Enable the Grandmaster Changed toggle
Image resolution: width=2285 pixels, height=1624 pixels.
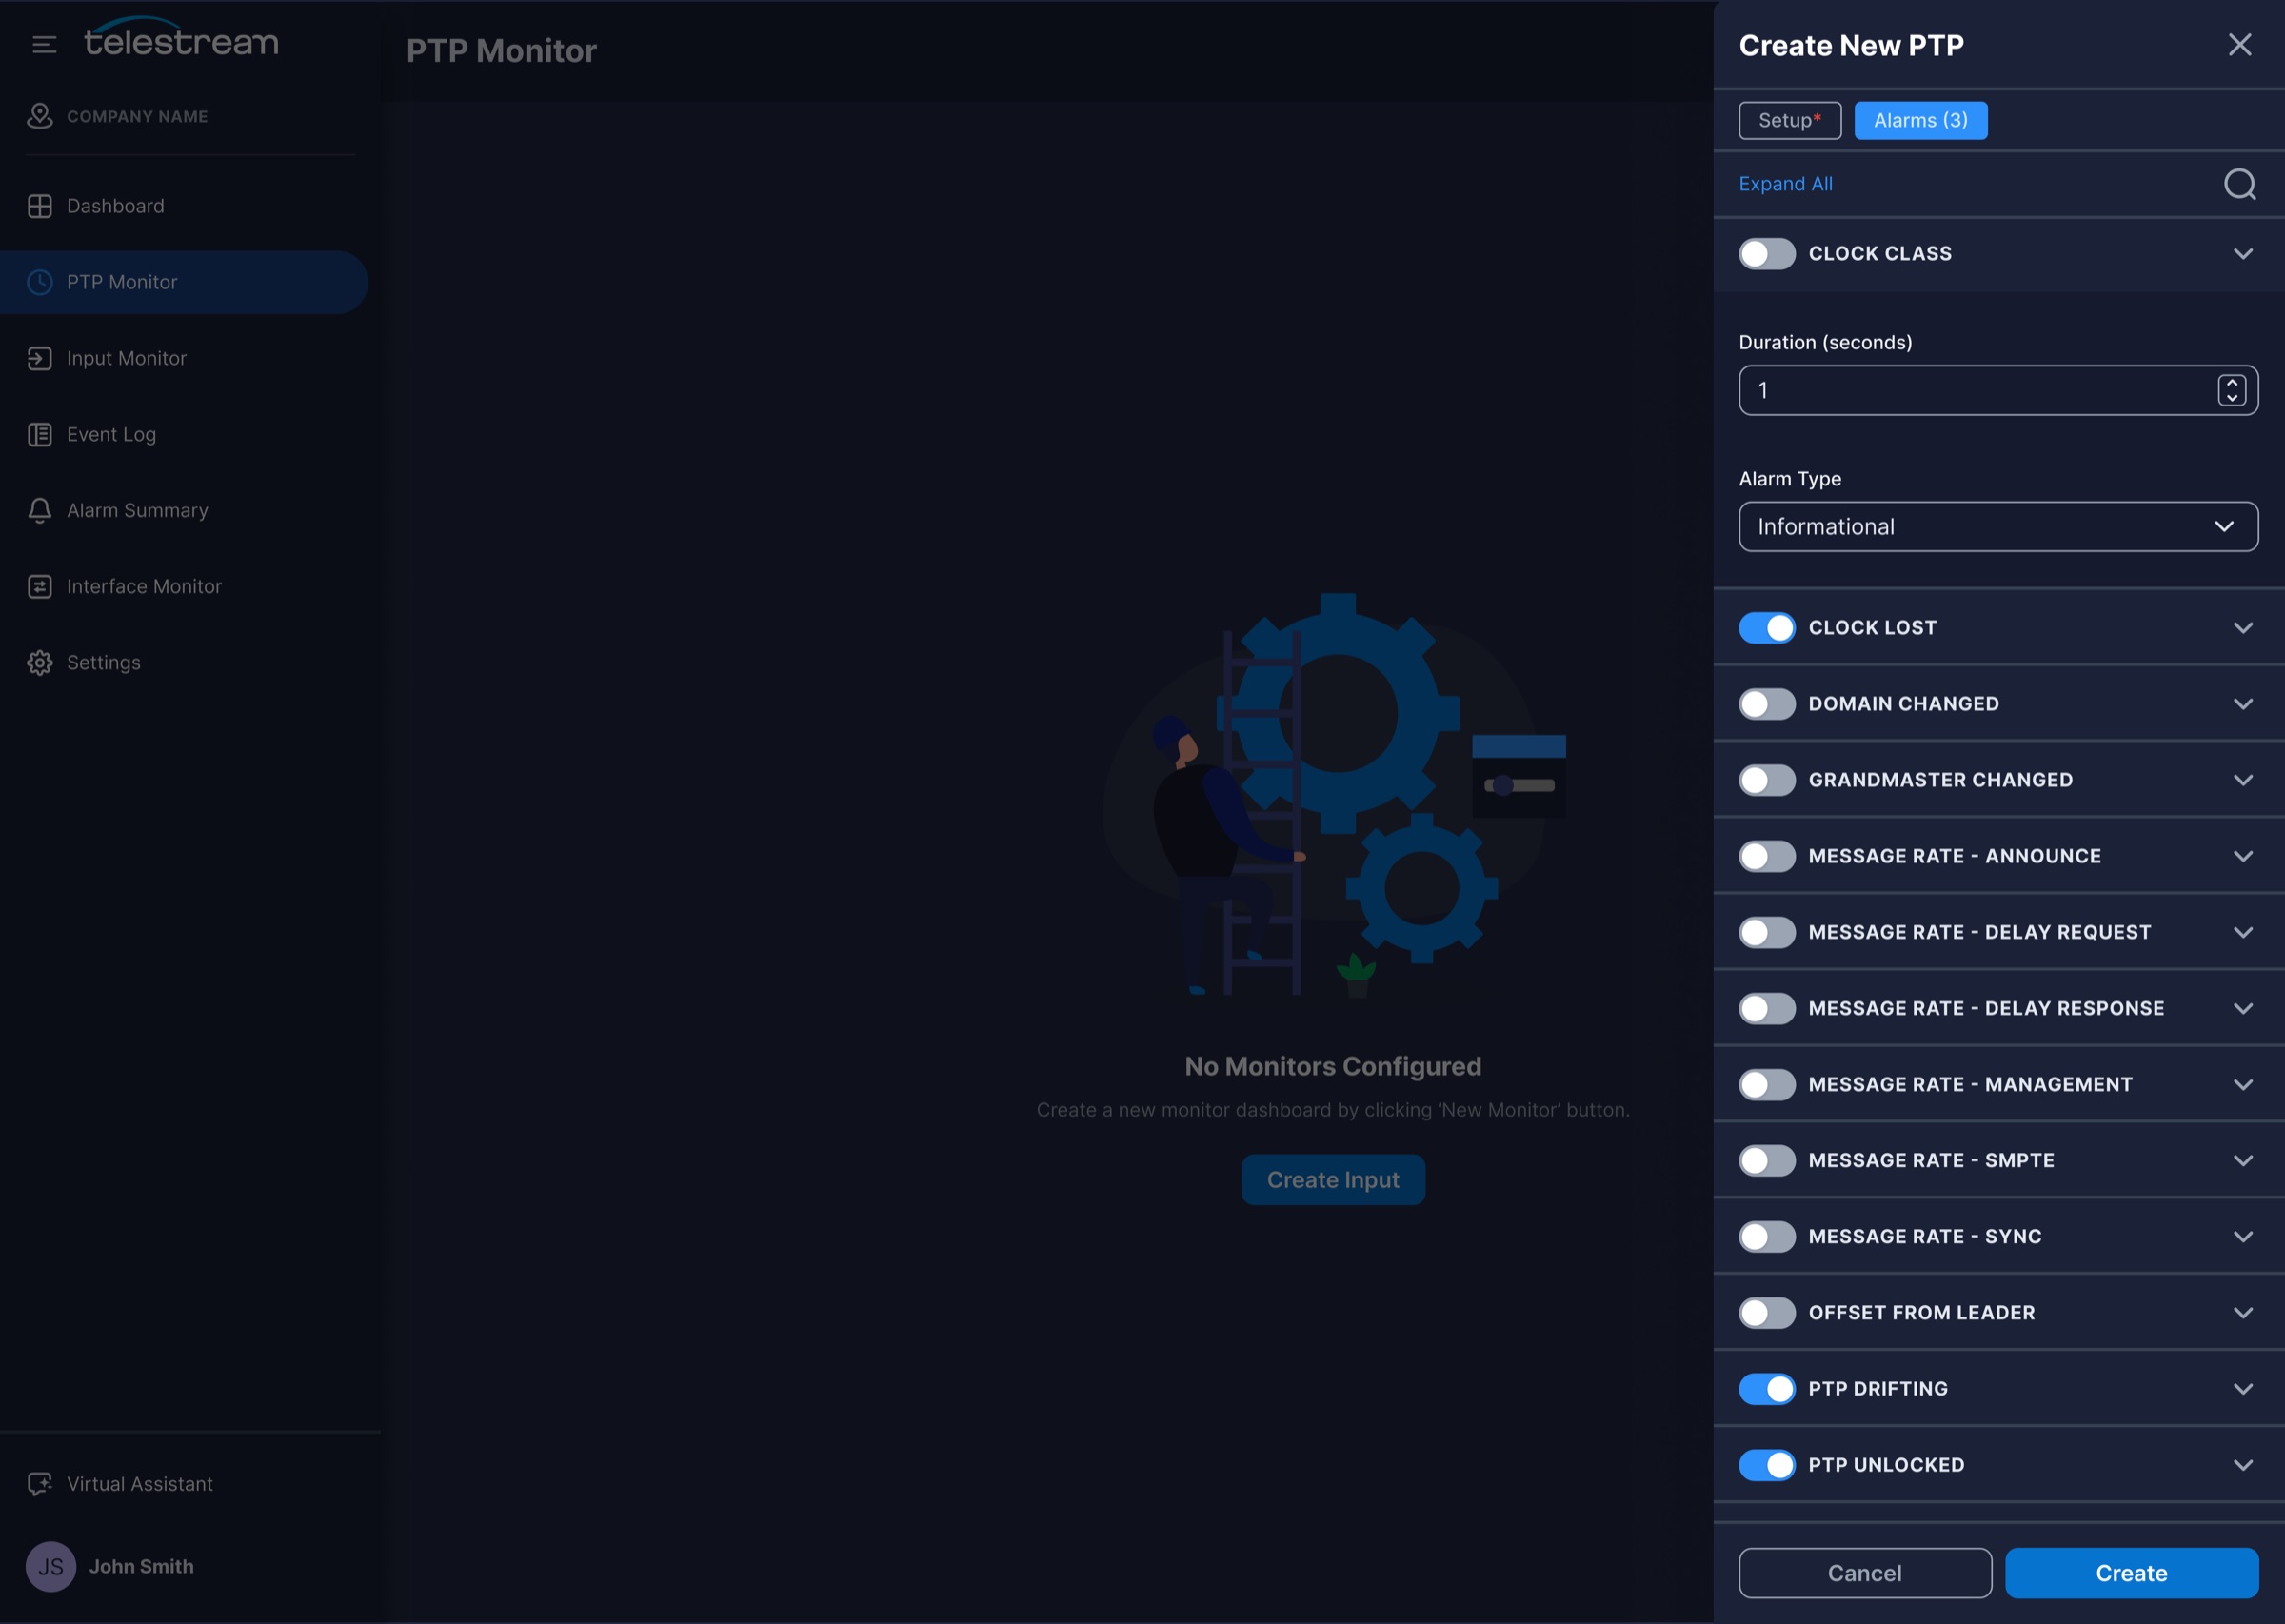coord(1767,779)
